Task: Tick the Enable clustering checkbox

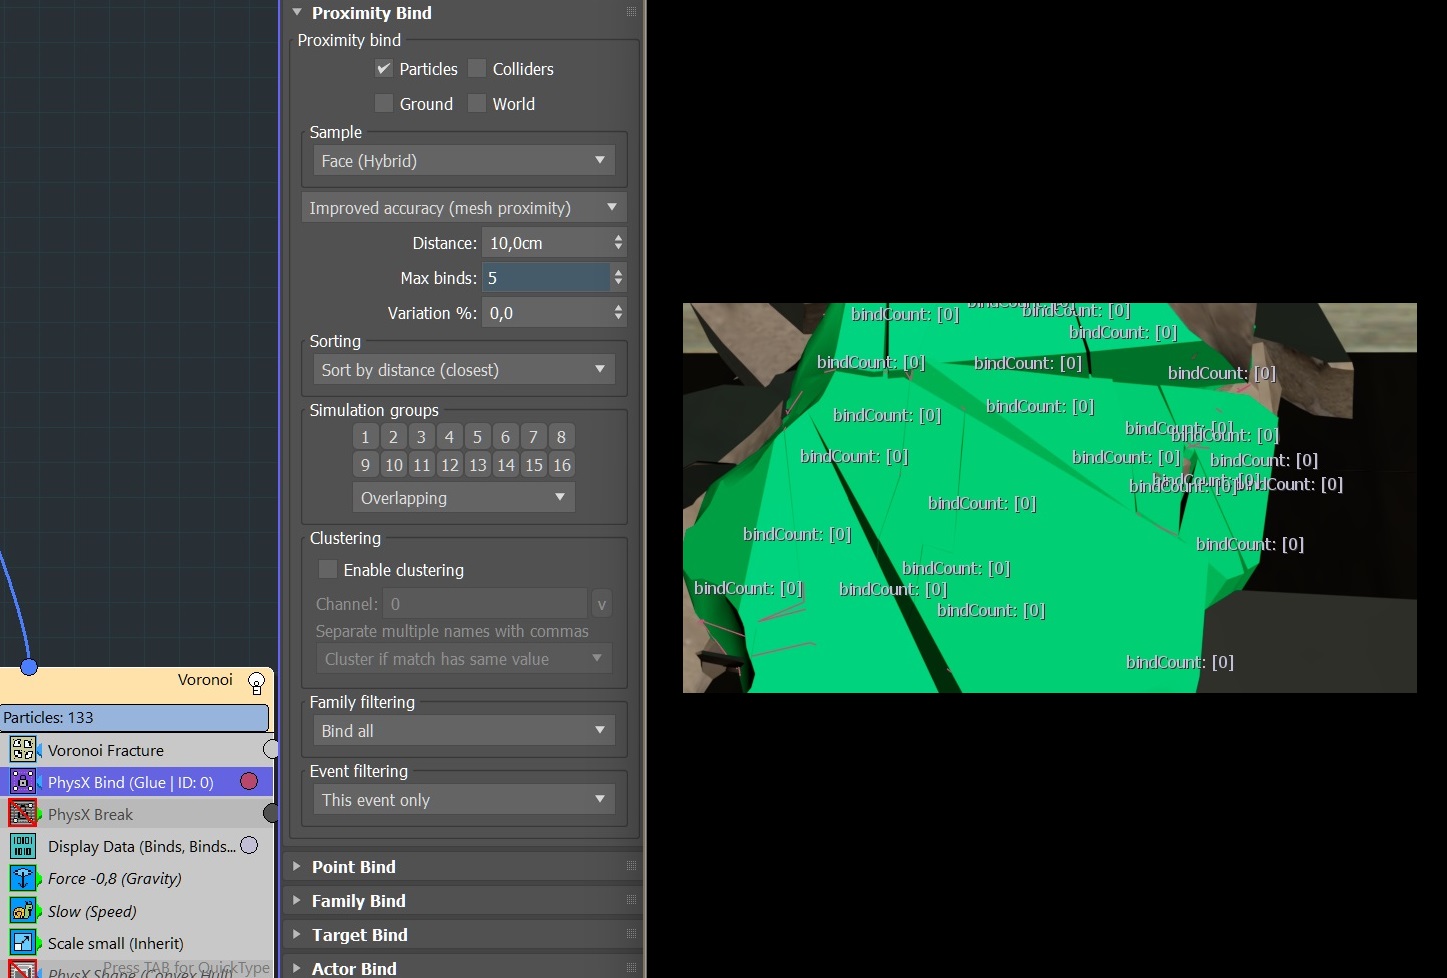Action: click(328, 569)
